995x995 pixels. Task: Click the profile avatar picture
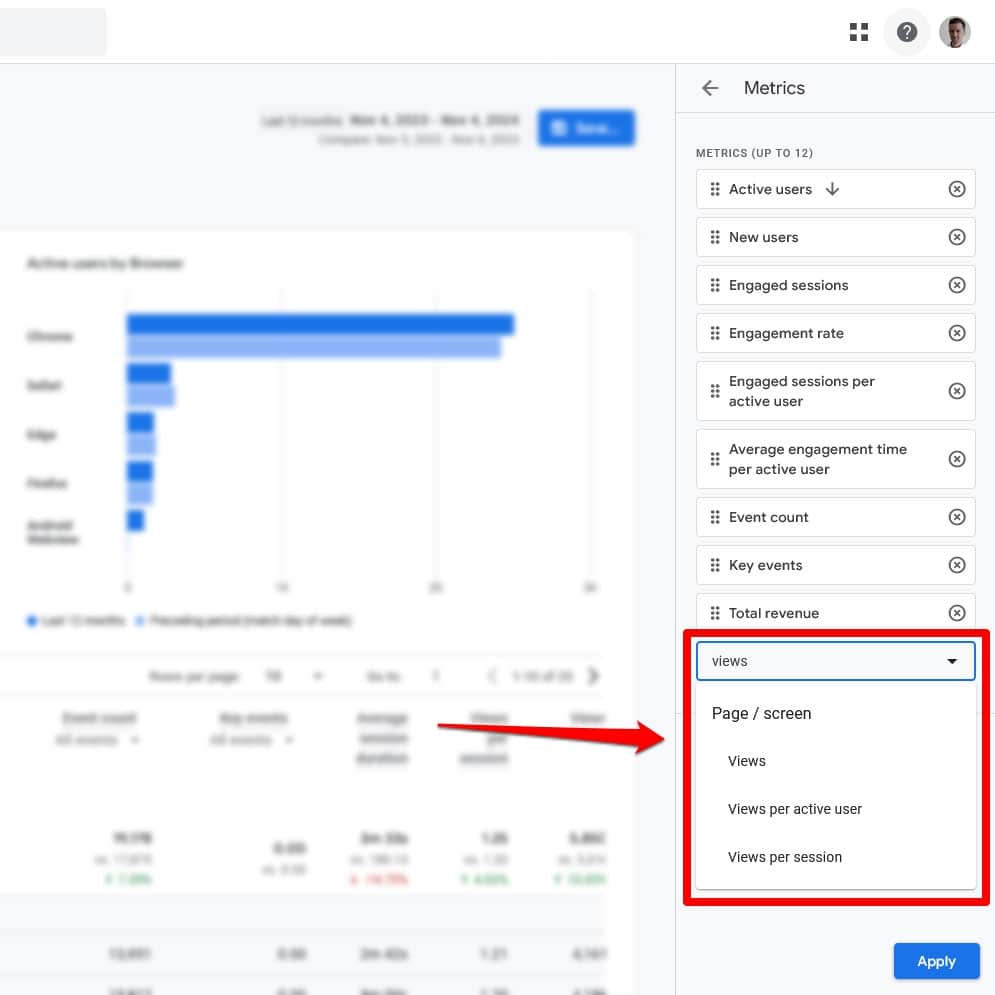(x=954, y=31)
